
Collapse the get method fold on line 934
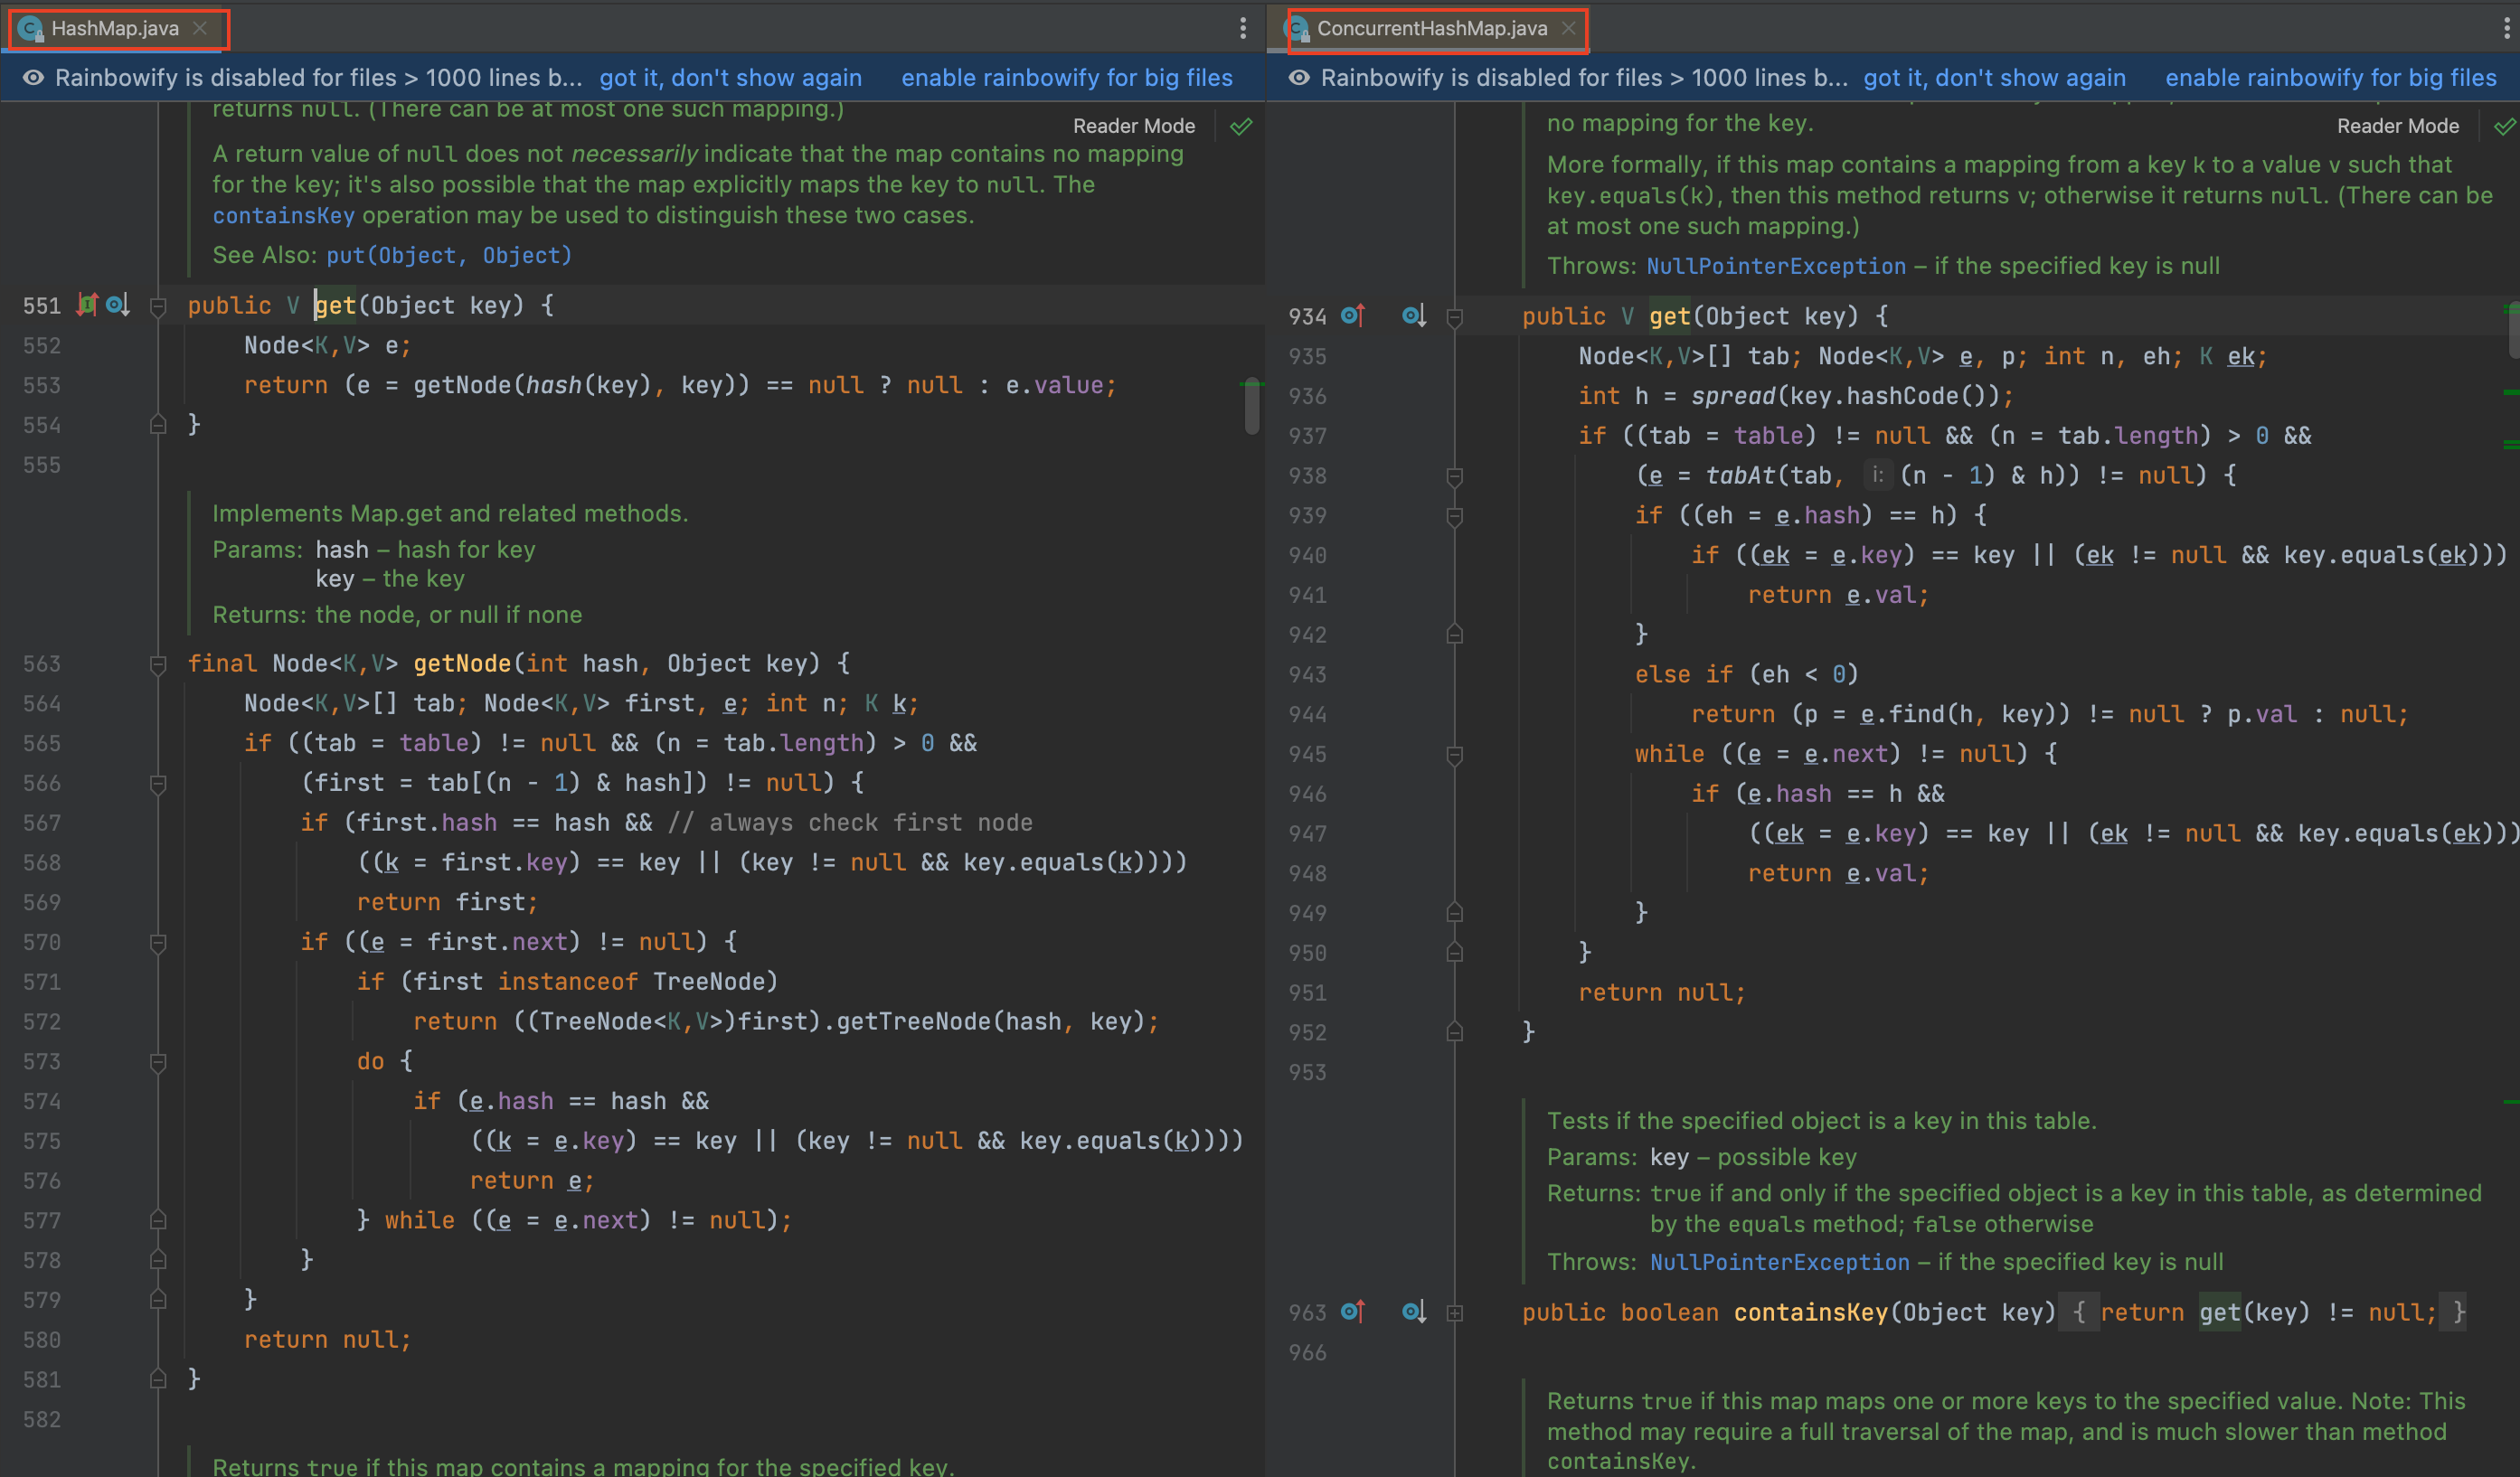click(1455, 317)
